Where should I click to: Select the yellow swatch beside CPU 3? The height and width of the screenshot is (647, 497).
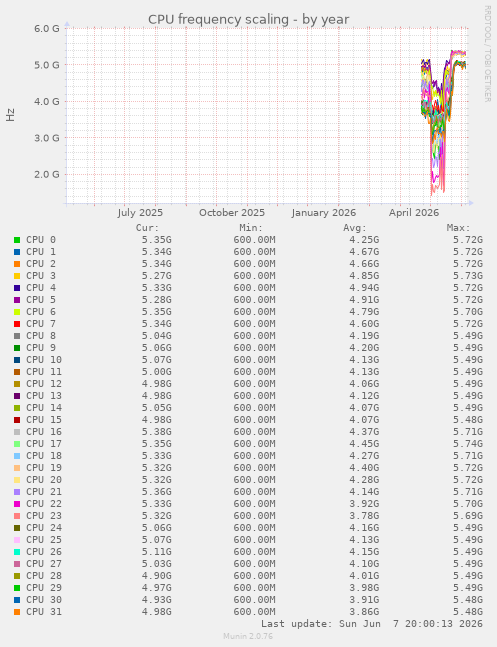tap(17, 276)
